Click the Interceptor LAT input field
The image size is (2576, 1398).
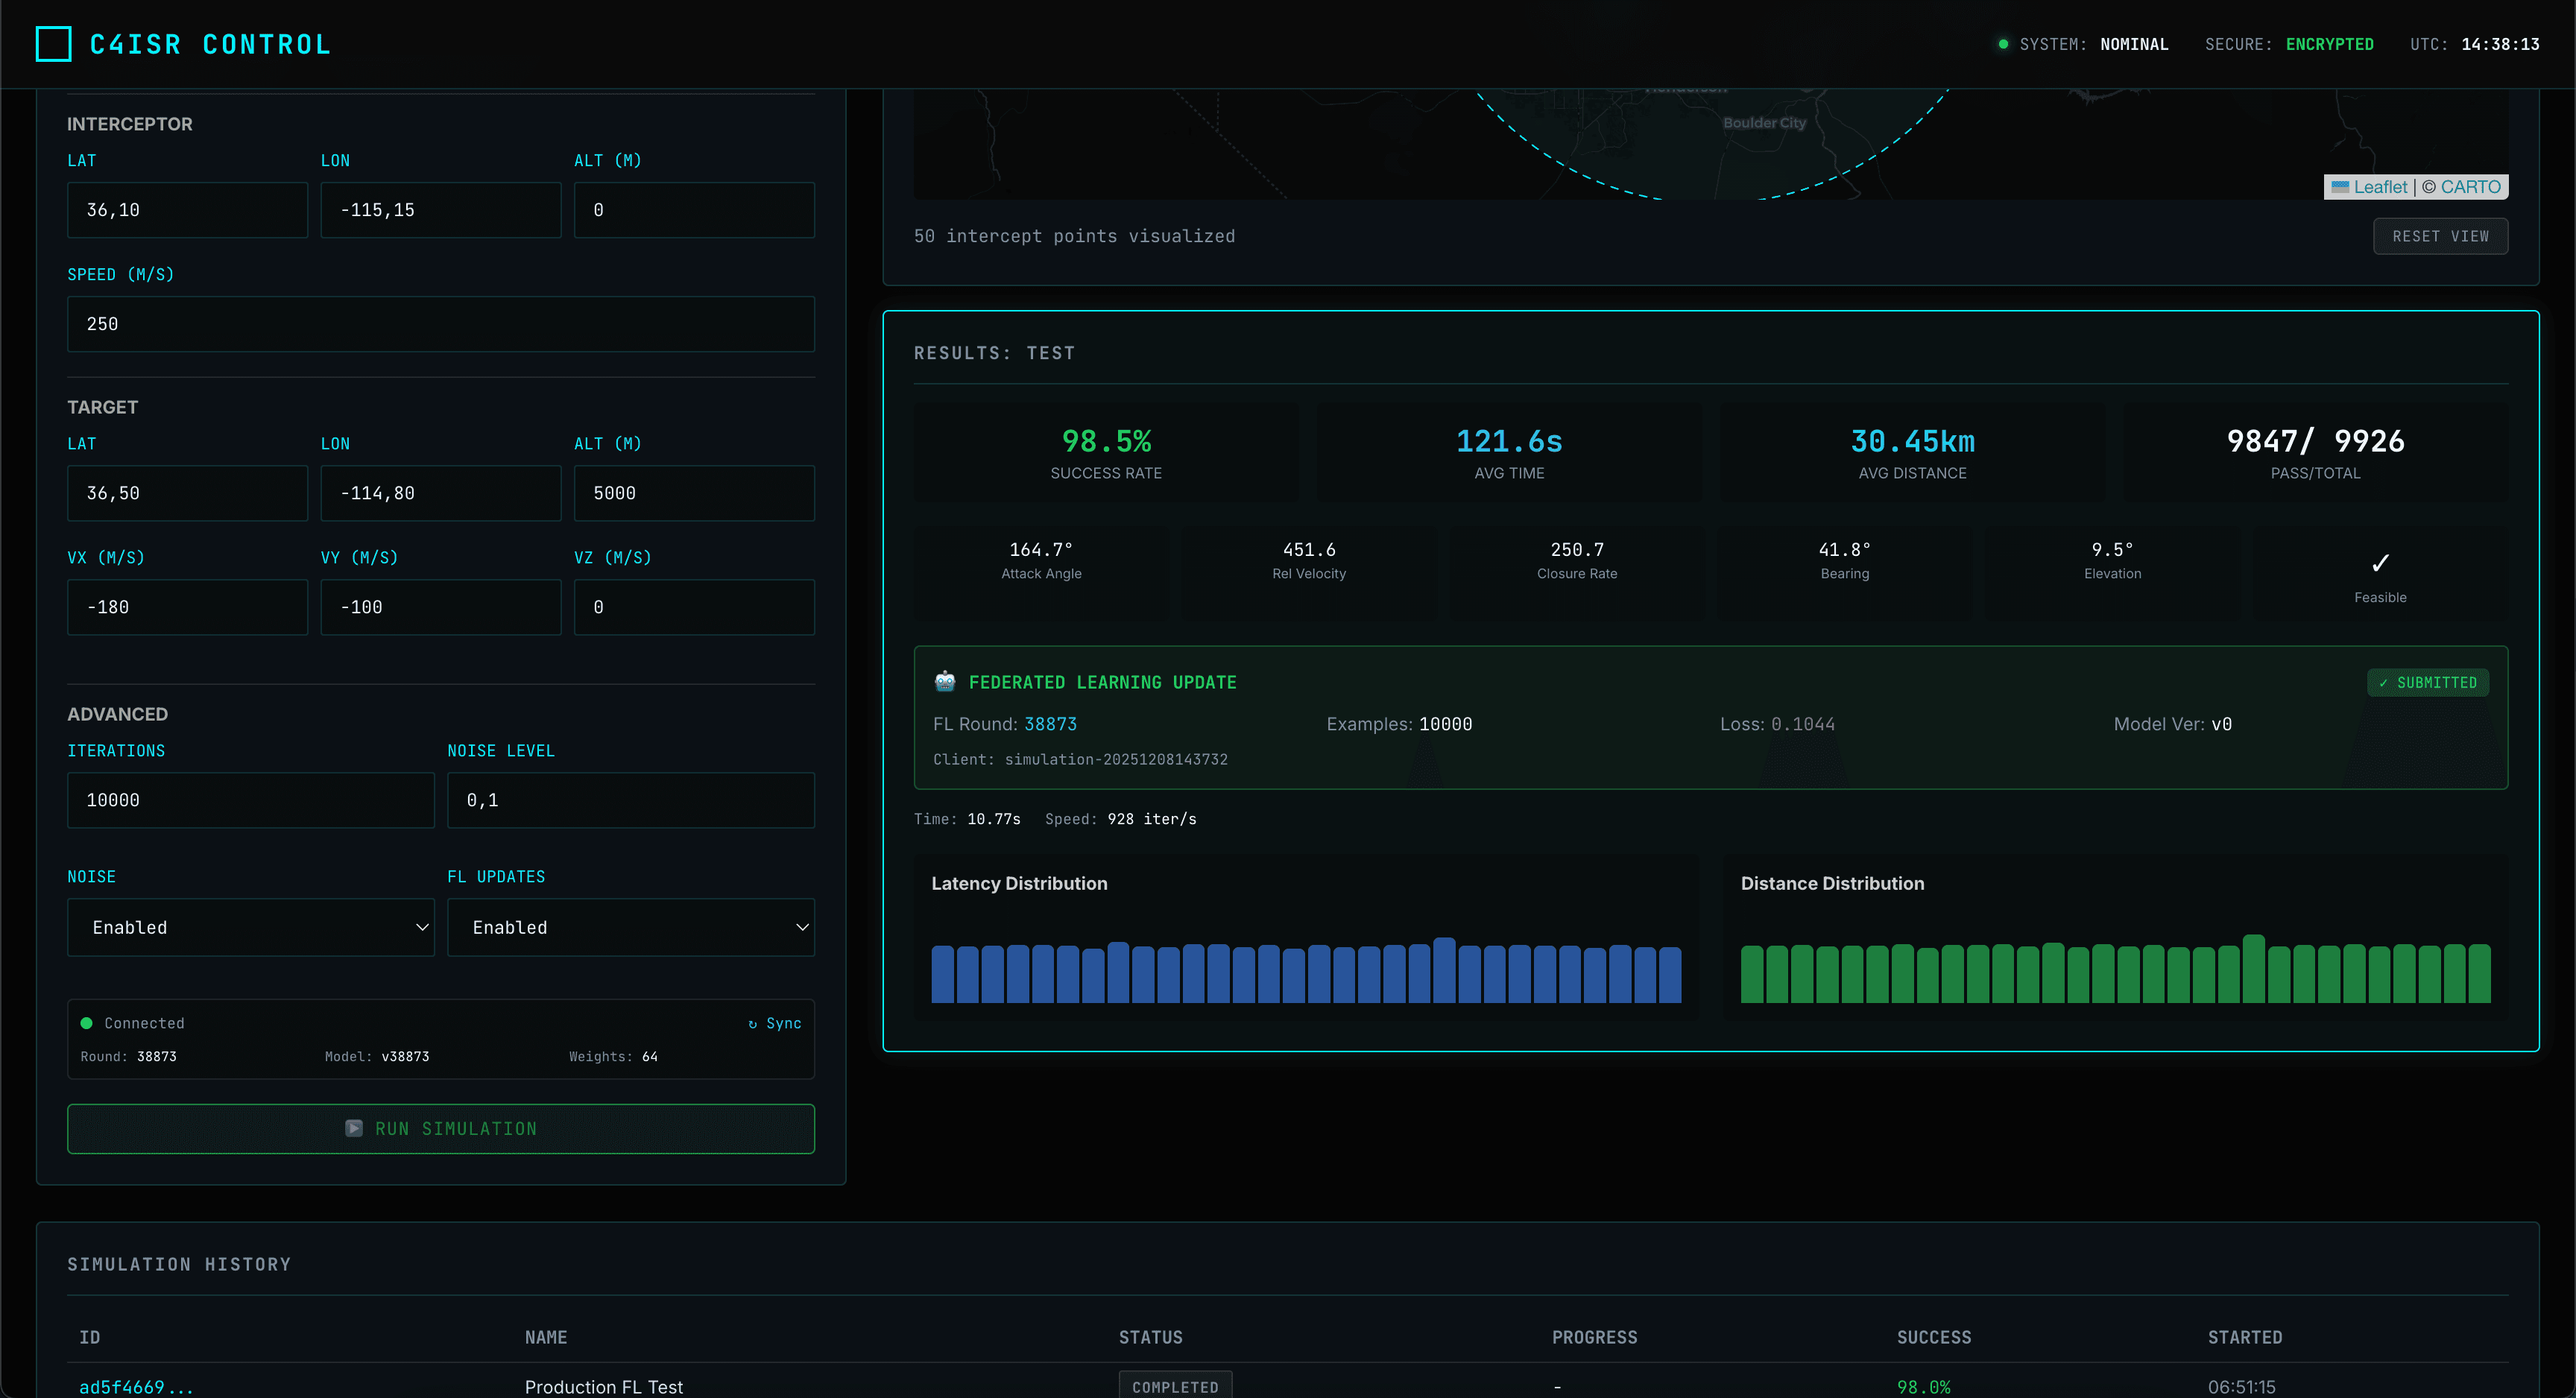(x=186, y=209)
